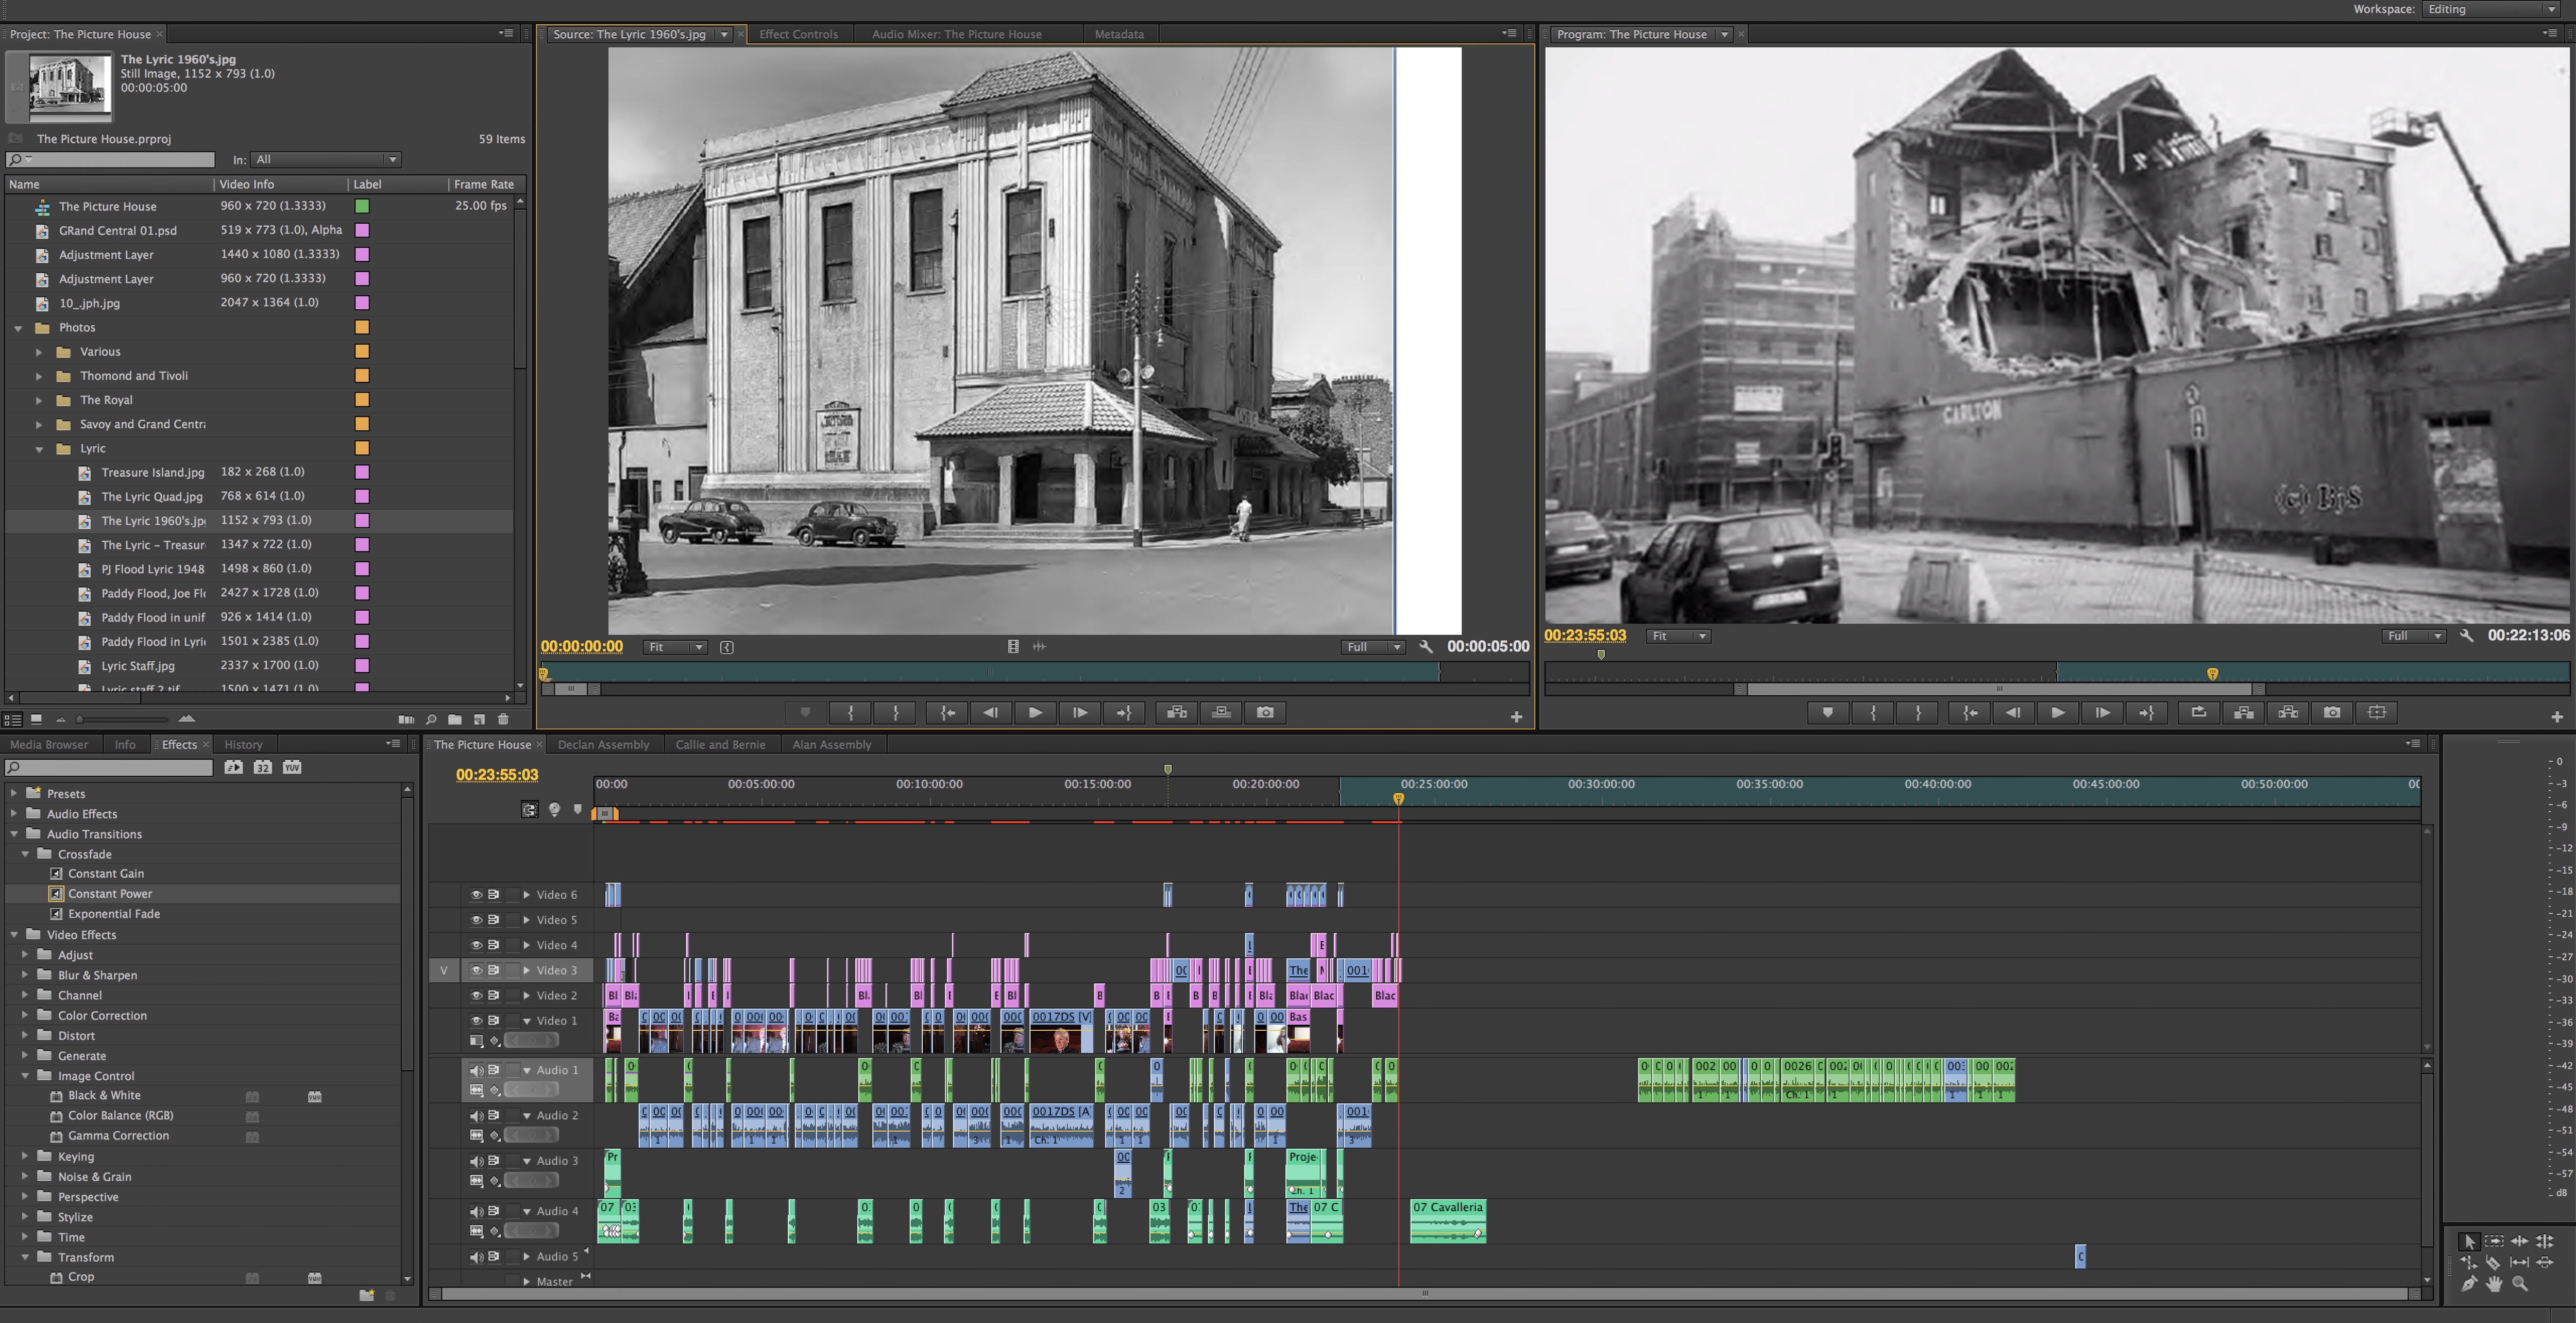Viewport: 2576px width, 1323px height.
Task: Select the Hand tool
Action: (2493, 1285)
